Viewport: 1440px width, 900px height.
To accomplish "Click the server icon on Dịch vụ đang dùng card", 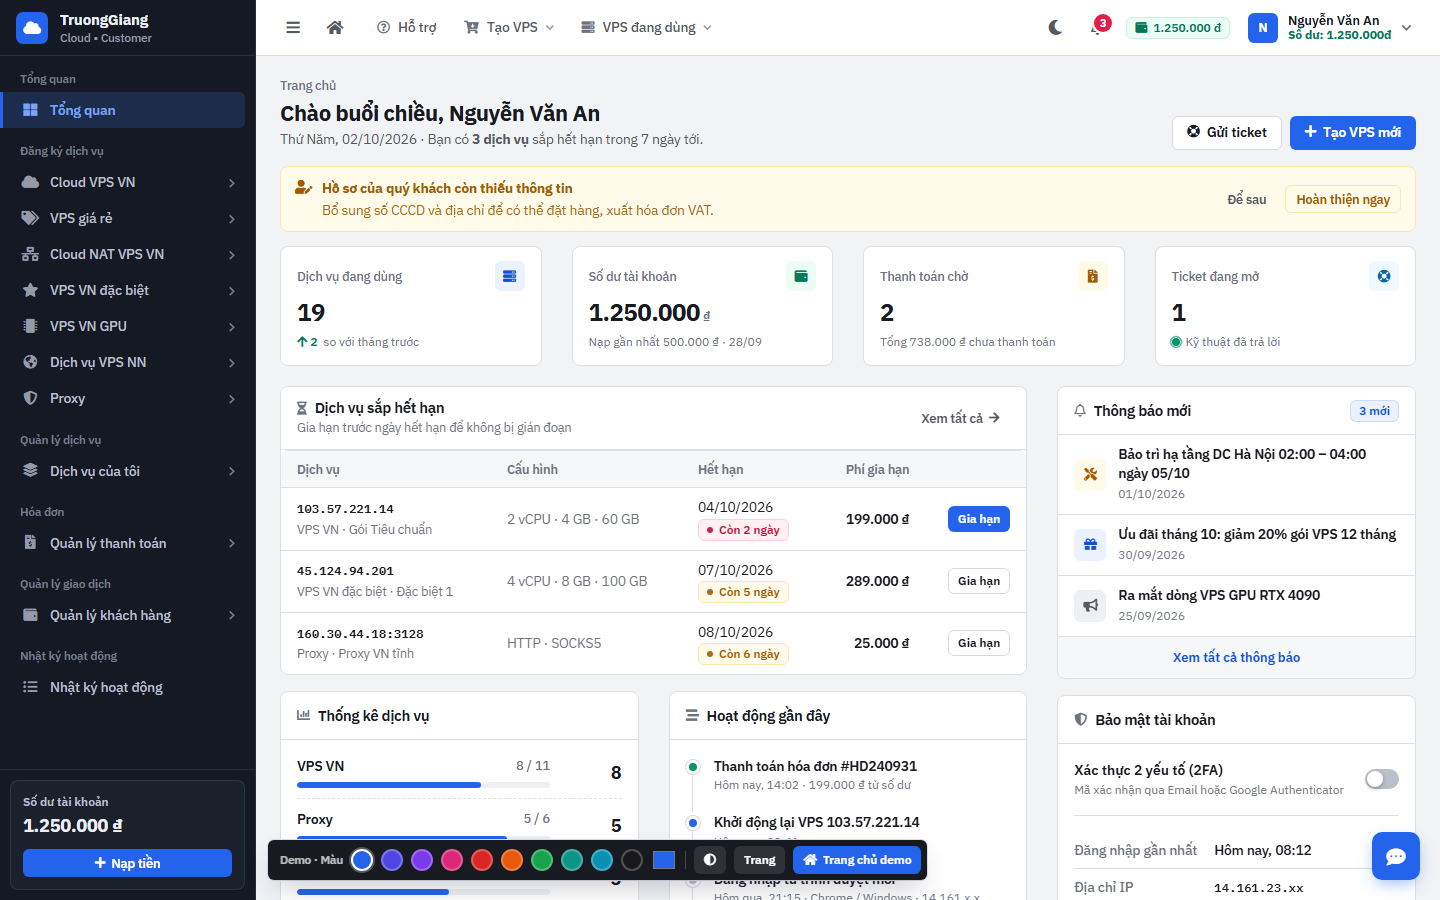I will click(510, 276).
